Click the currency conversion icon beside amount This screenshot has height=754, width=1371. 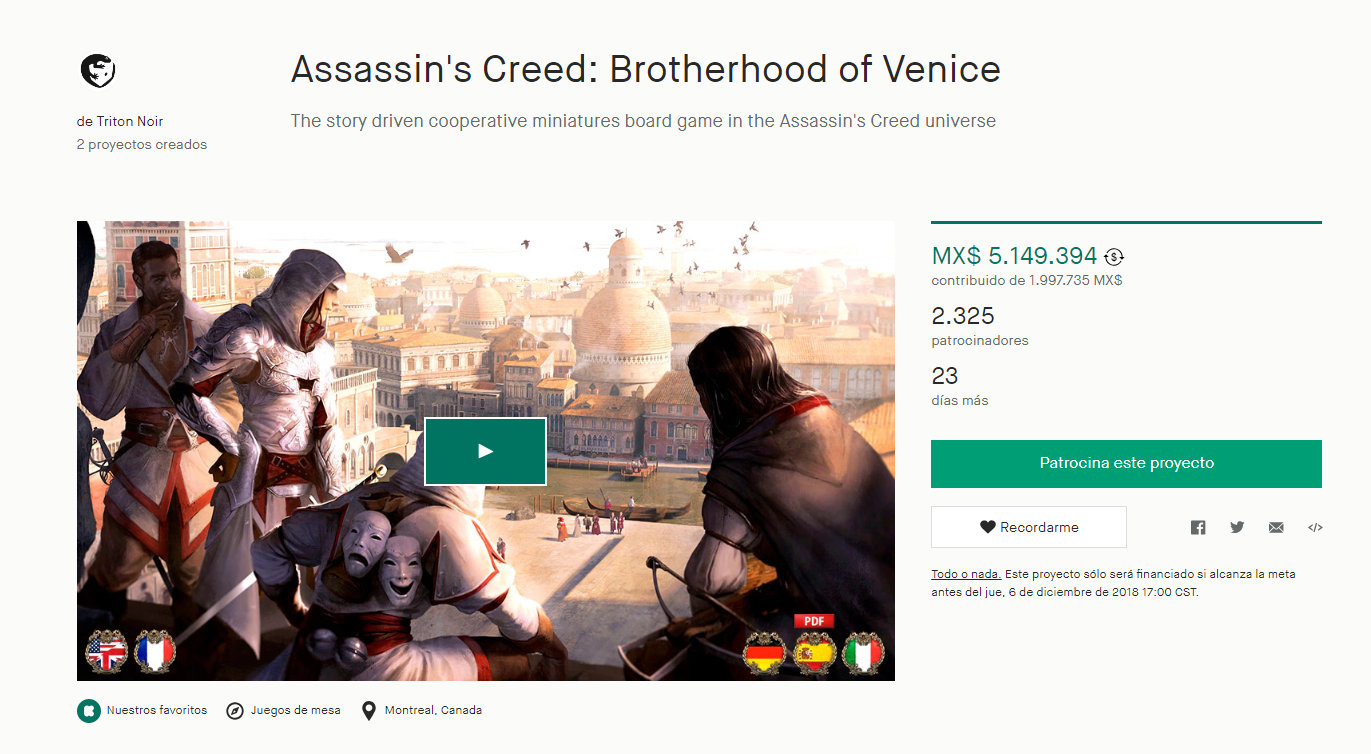pyautogui.click(x=1114, y=257)
